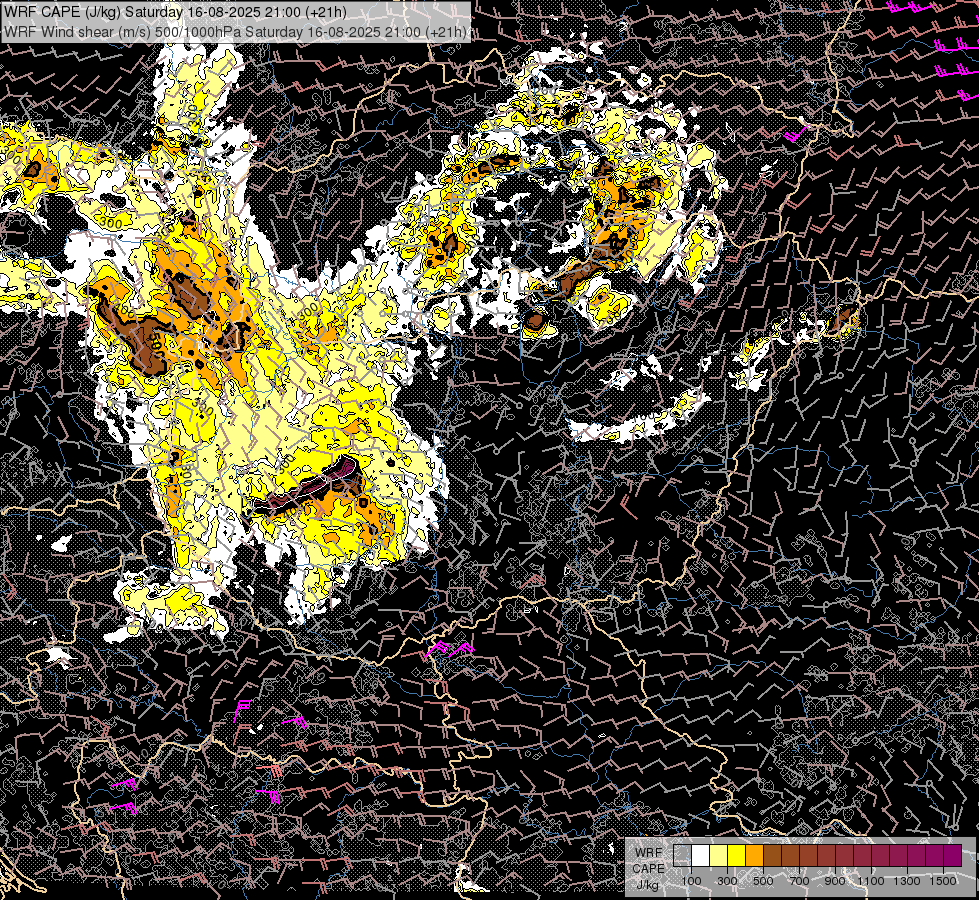Click the J/kg unit label in legend
This screenshot has height=900, width=979.
(x=648, y=885)
